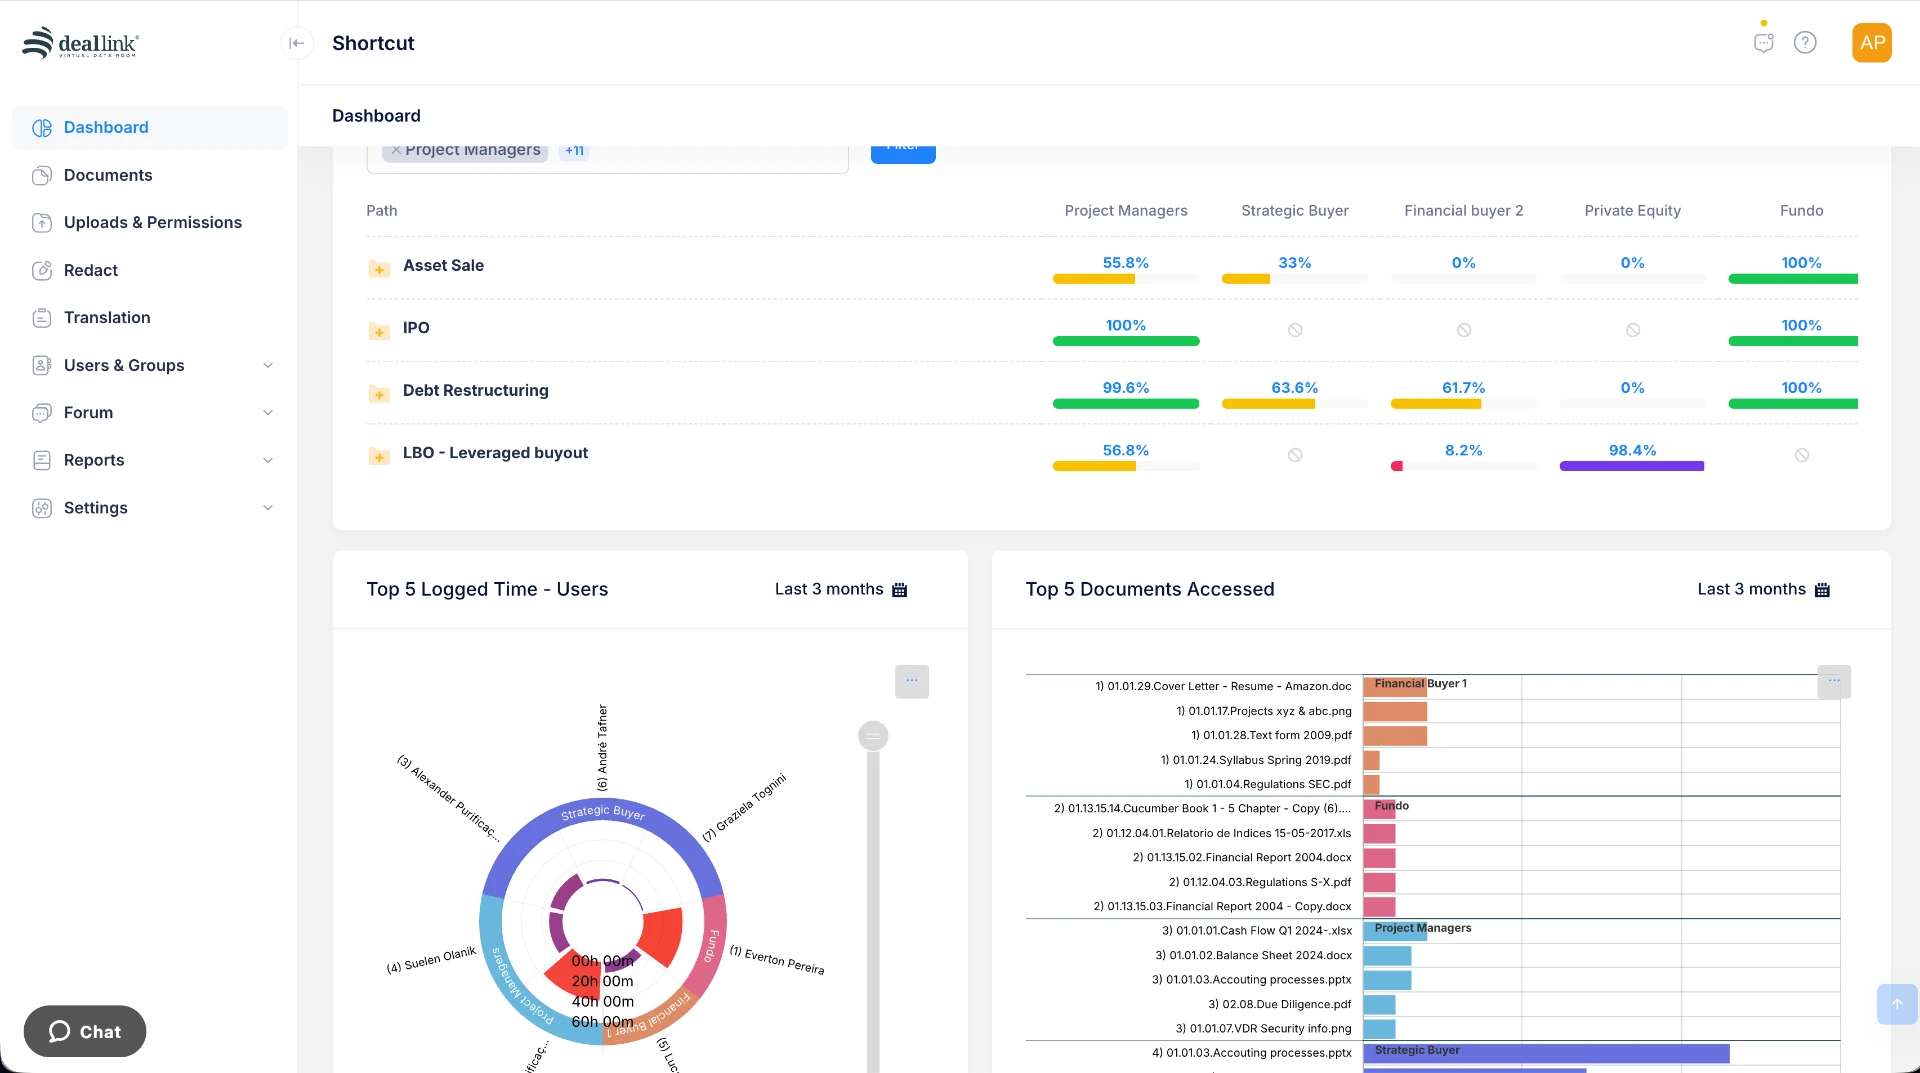The image size is (1920, 1073).
Task: Open the documents accessed chart options menu
Action: pos(1834,682)
